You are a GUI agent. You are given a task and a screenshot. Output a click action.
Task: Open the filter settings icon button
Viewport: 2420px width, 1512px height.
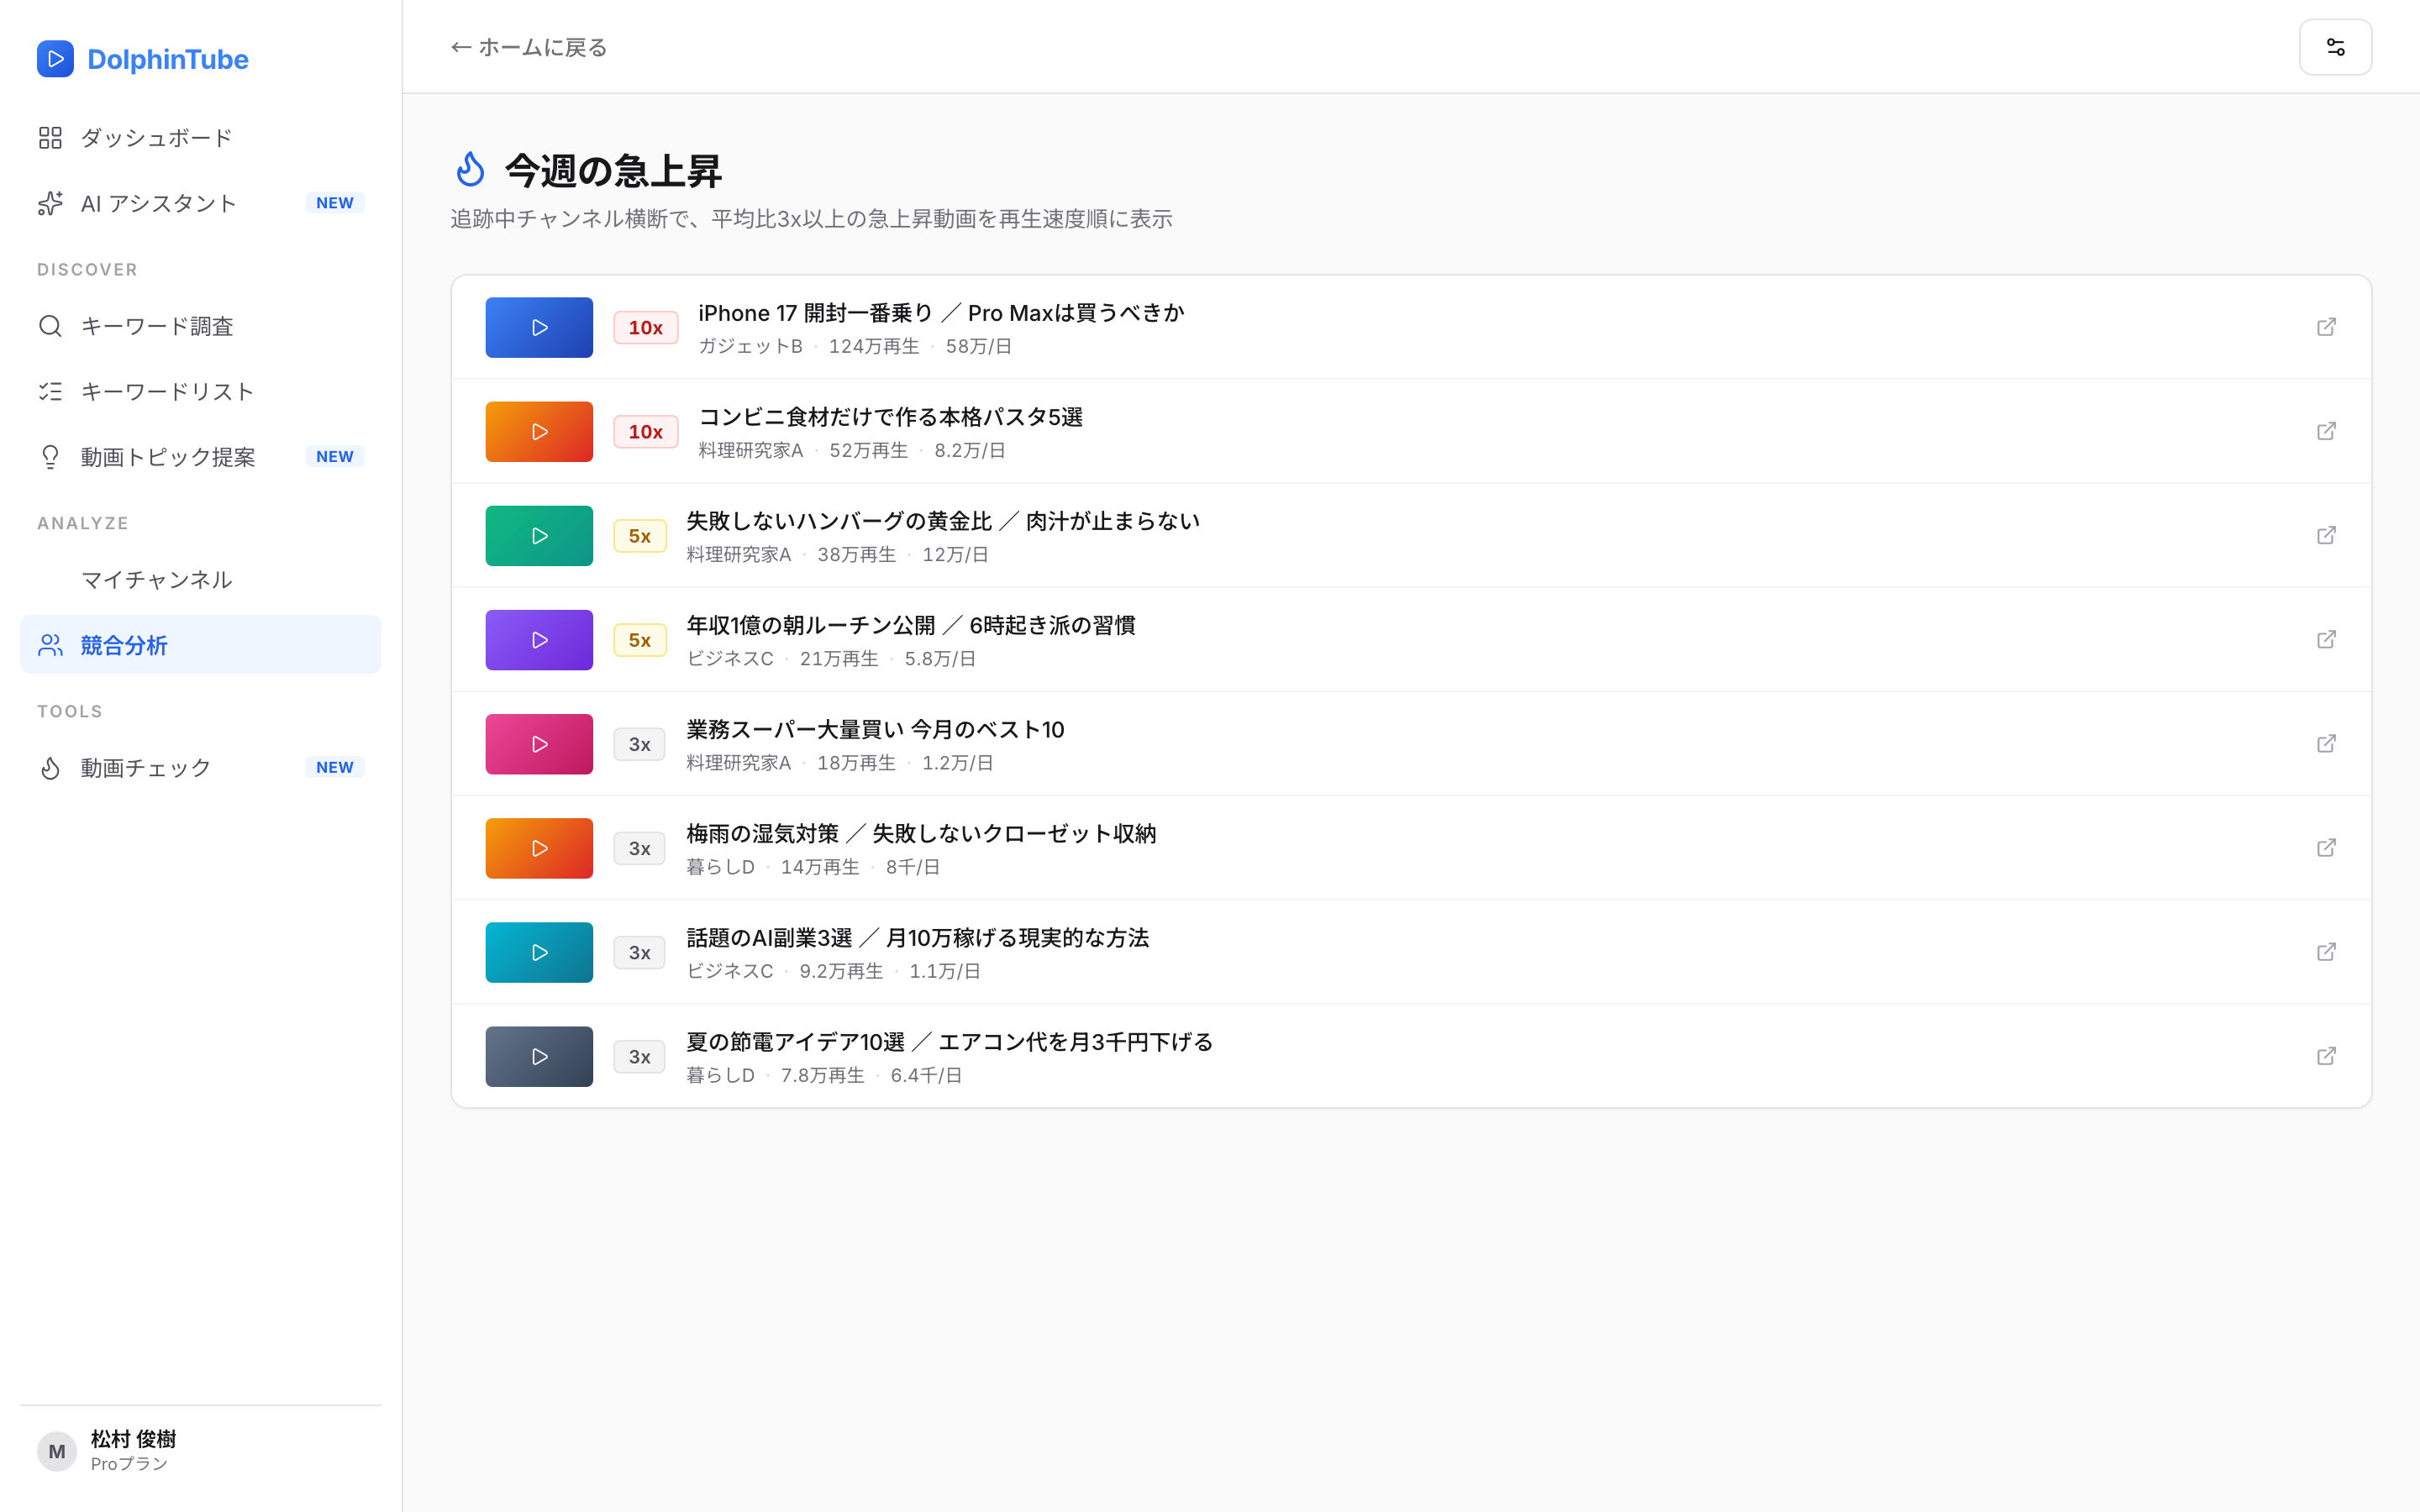click(x=2335, y=47)
